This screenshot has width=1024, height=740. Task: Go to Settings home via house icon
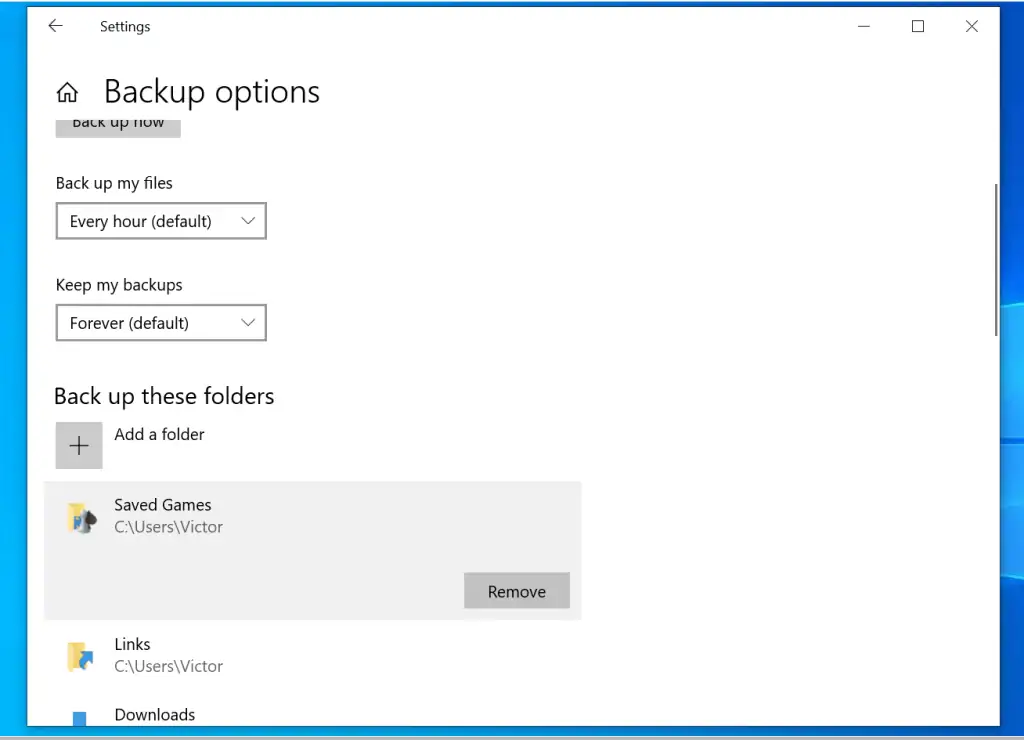point(67,93)
